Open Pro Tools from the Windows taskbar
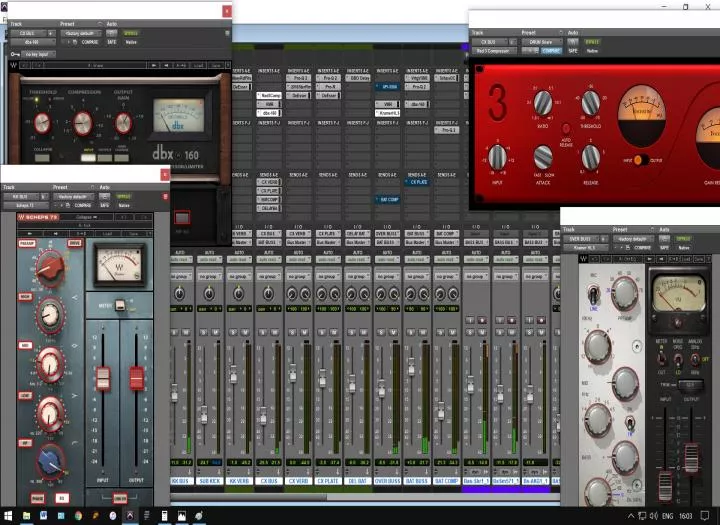The width and height of the screenshot is (720, 525). [130, 516]
